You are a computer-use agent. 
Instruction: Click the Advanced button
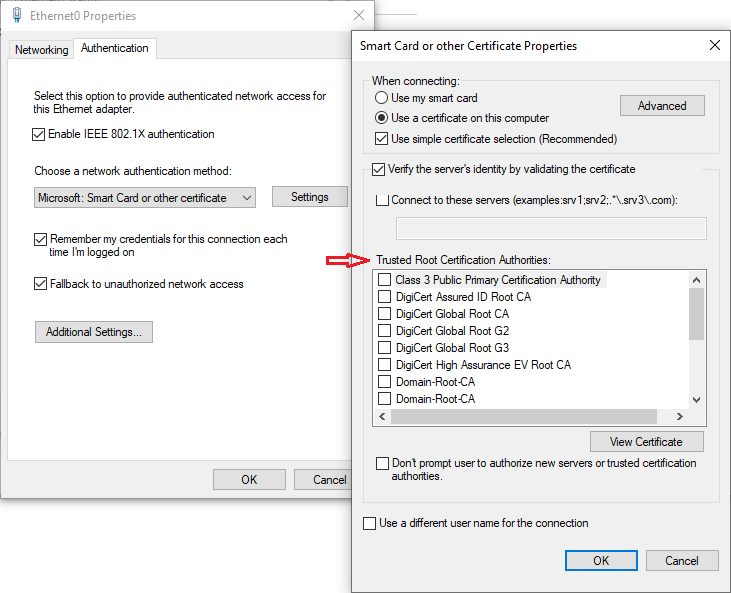(x=662, y=106)
